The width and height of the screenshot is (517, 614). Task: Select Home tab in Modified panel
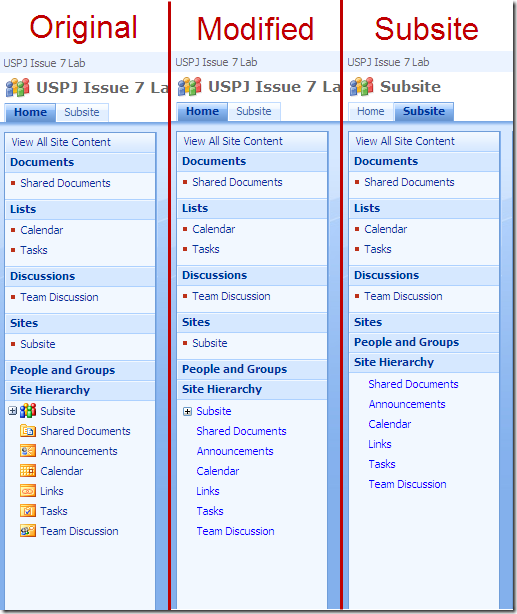click(x=202, y=112)
